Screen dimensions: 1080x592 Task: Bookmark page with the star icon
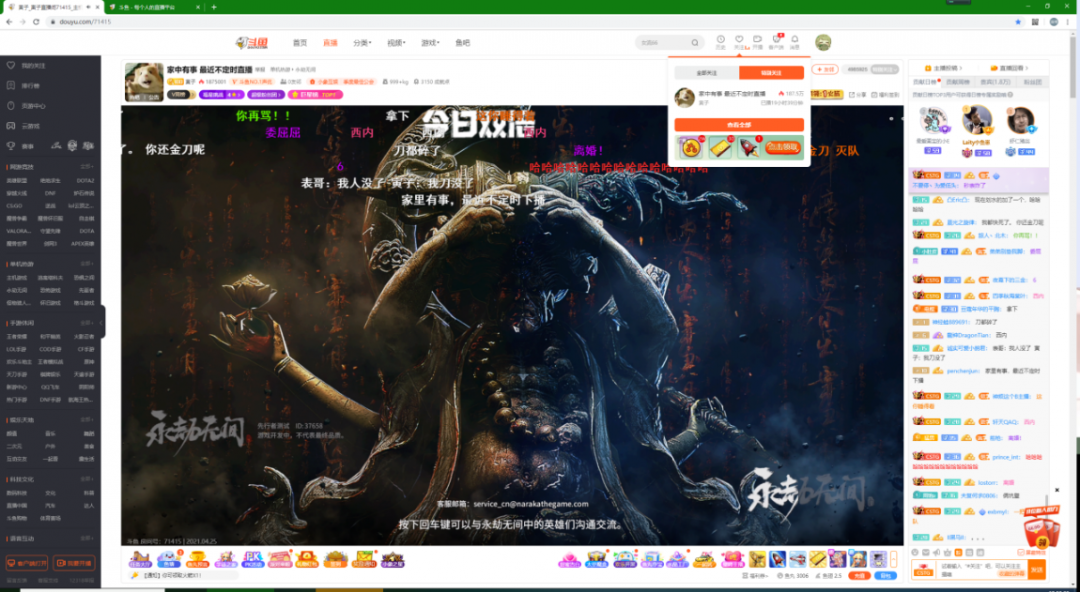[1018, 22]
